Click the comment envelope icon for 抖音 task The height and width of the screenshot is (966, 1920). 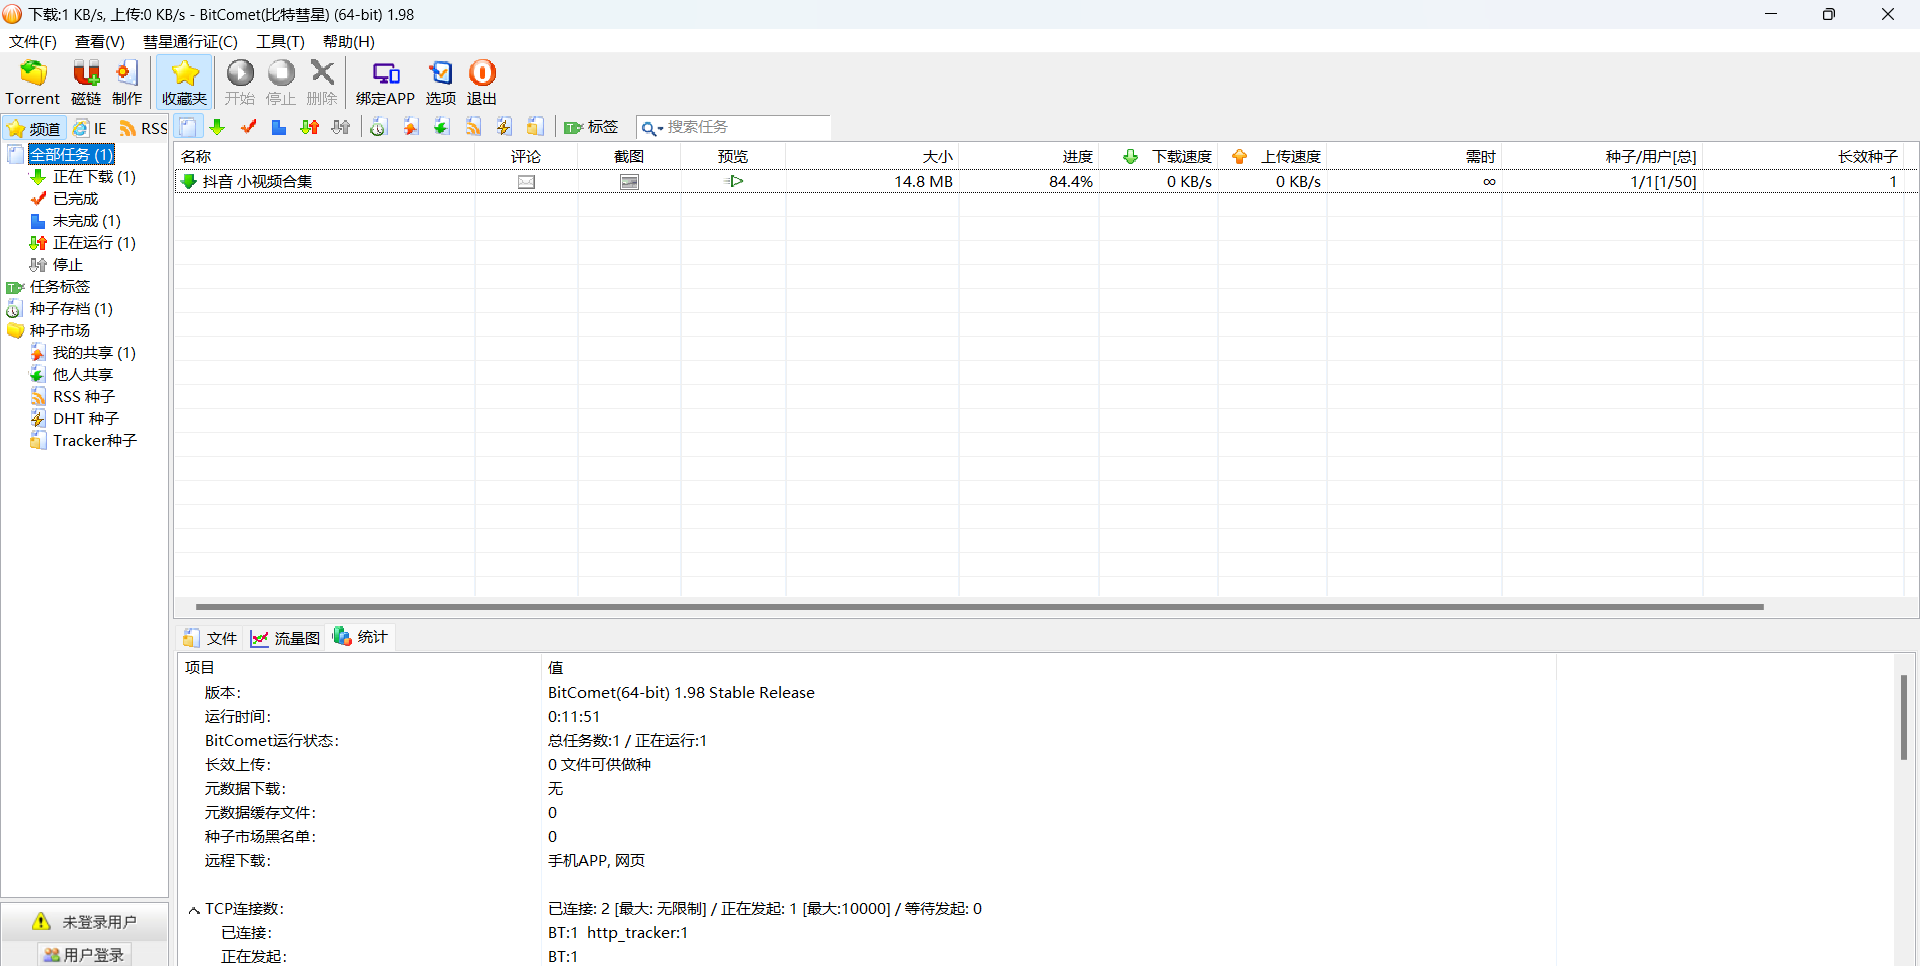(526, 182)
